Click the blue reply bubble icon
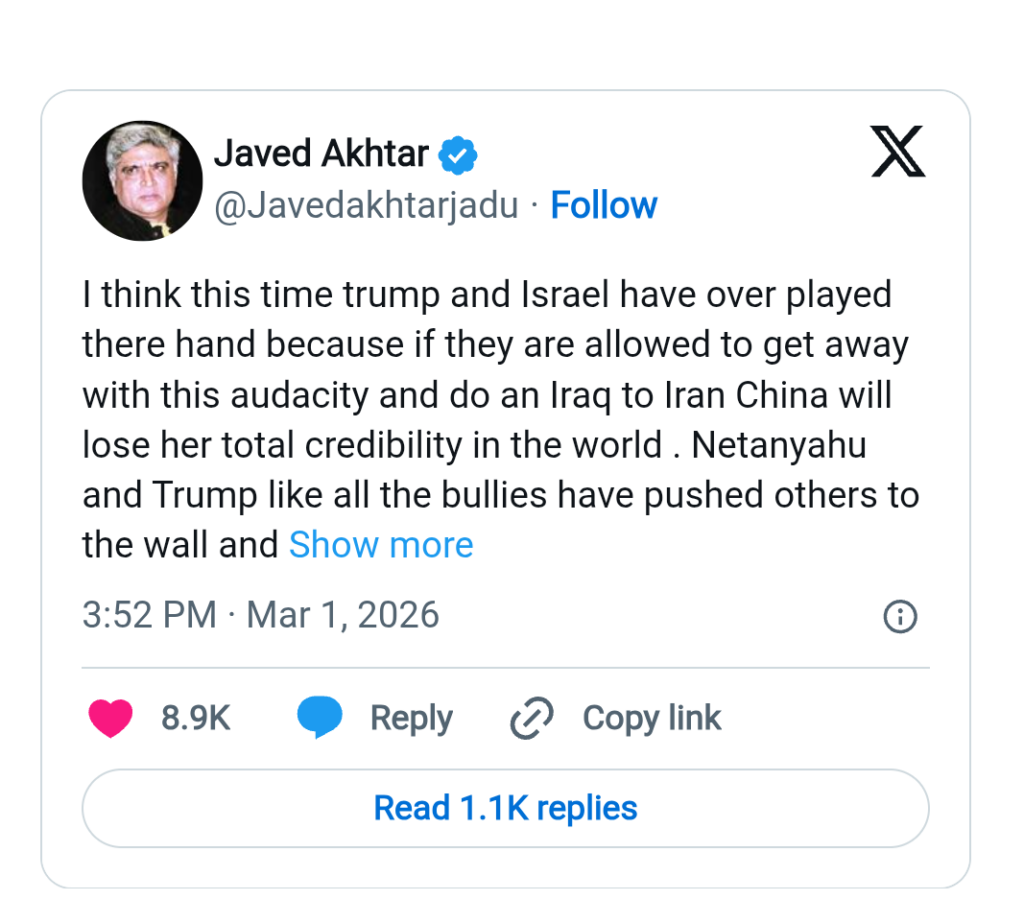 pyautogui.click(x=319, y=718)
